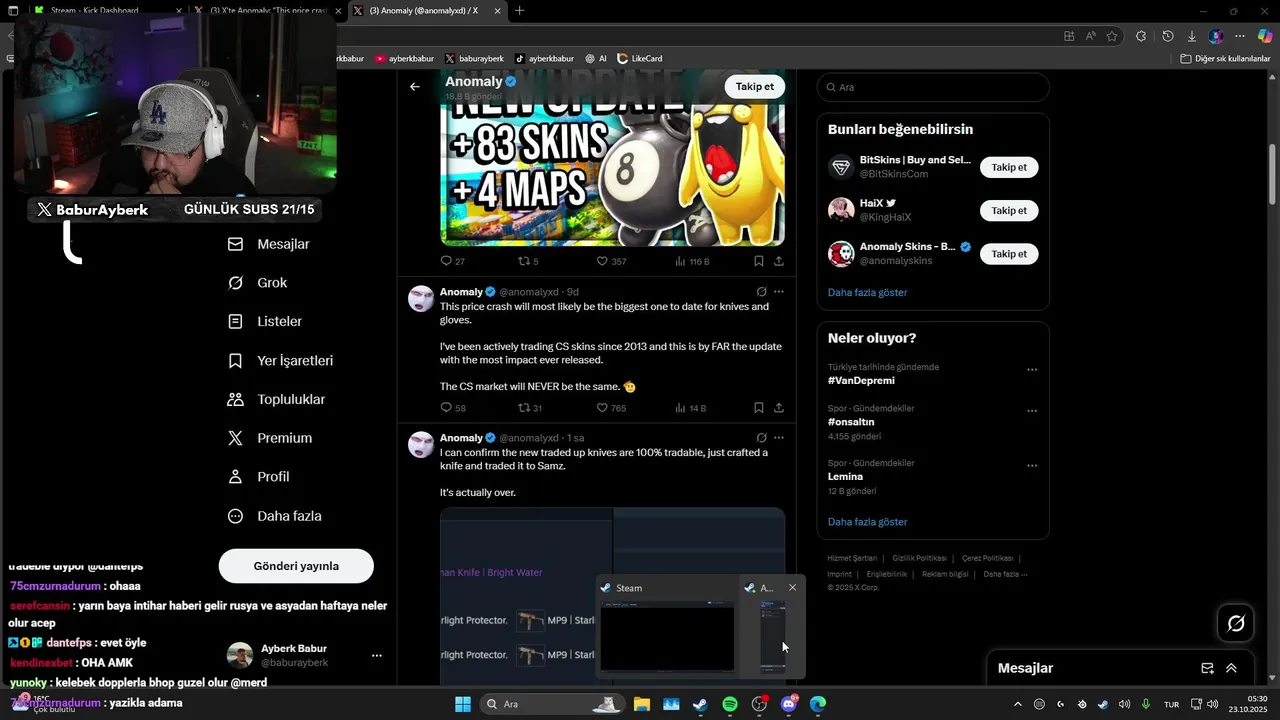Screen dimensions: 1280x720
Task: Open Discord from the taskbar
Action: tap(789, 704)
